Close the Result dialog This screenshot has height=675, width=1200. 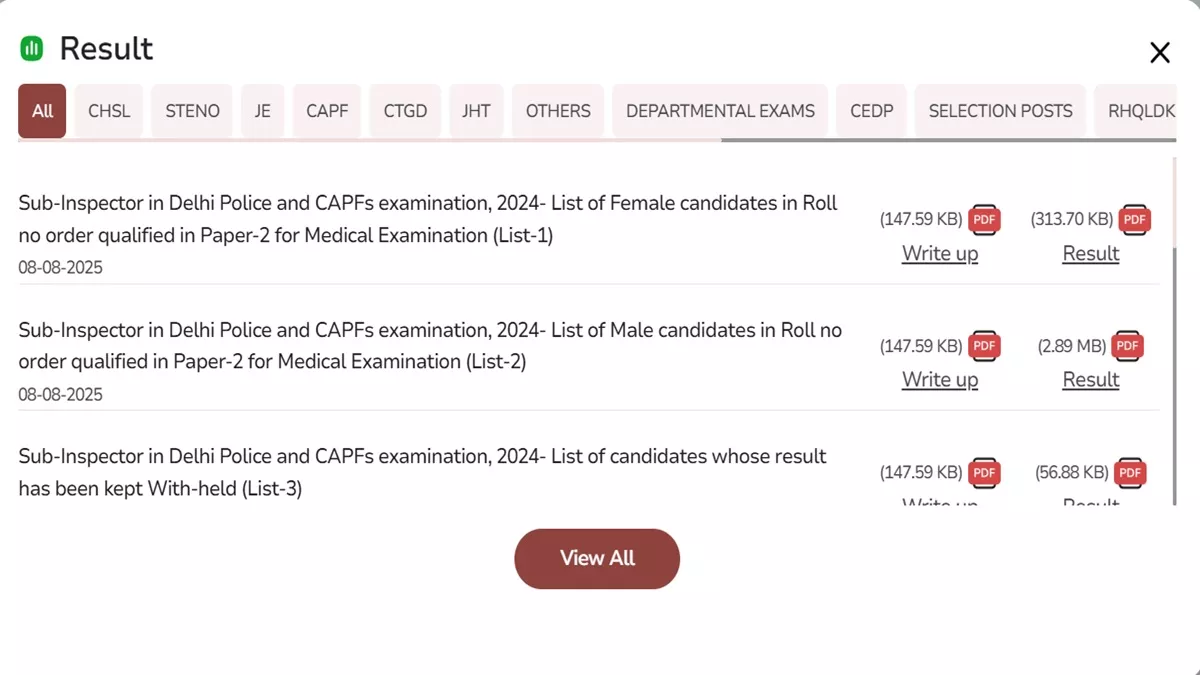[x=1159, y=53]
